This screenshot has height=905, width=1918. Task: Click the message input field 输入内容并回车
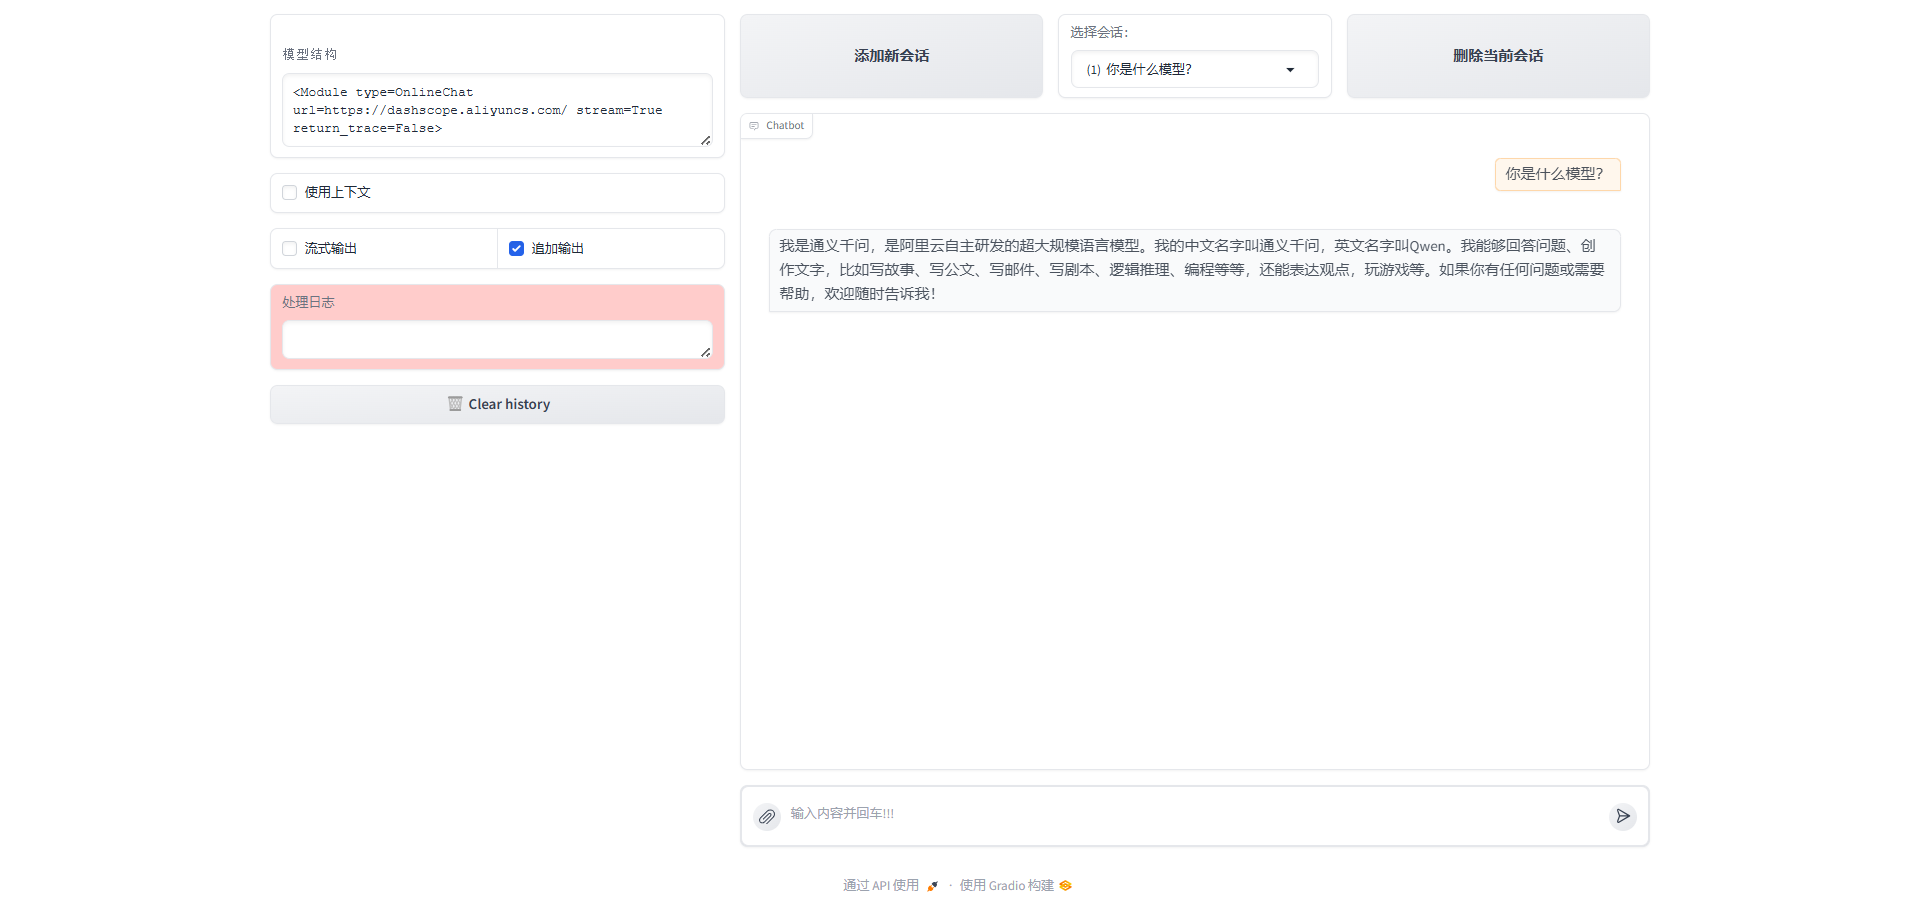[1194, 814]
